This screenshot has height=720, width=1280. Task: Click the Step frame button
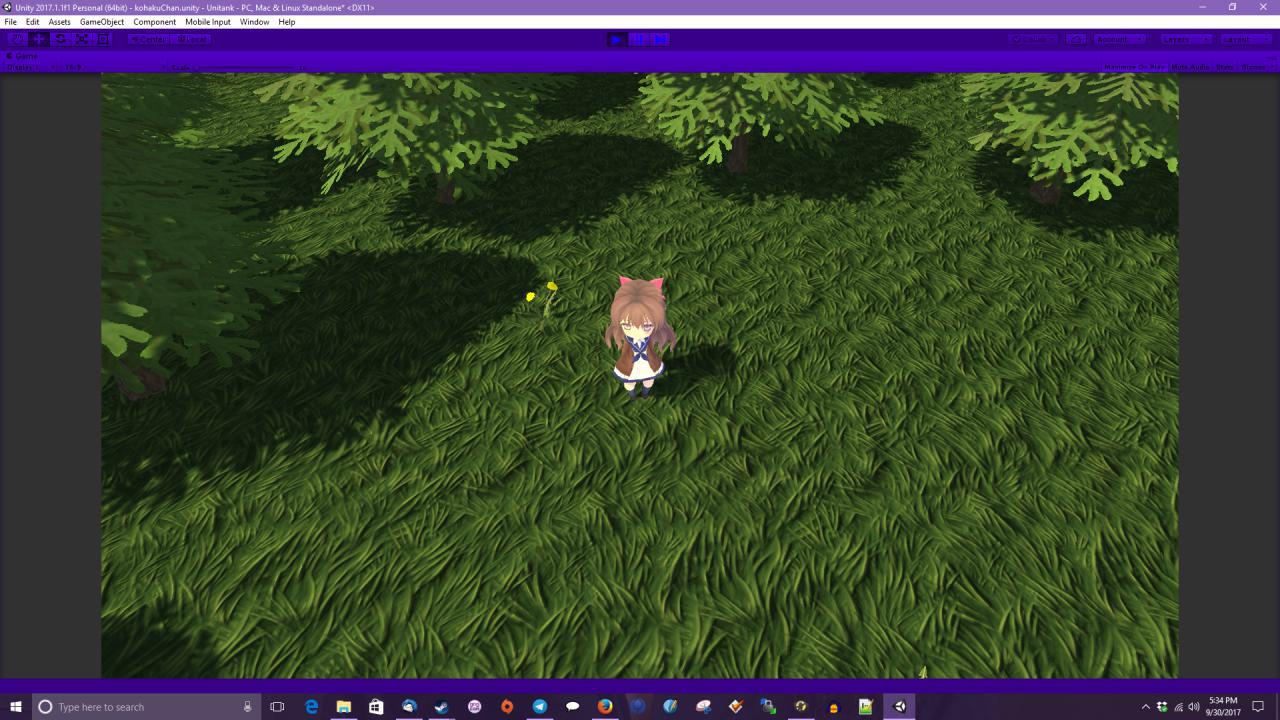point(660,39)
